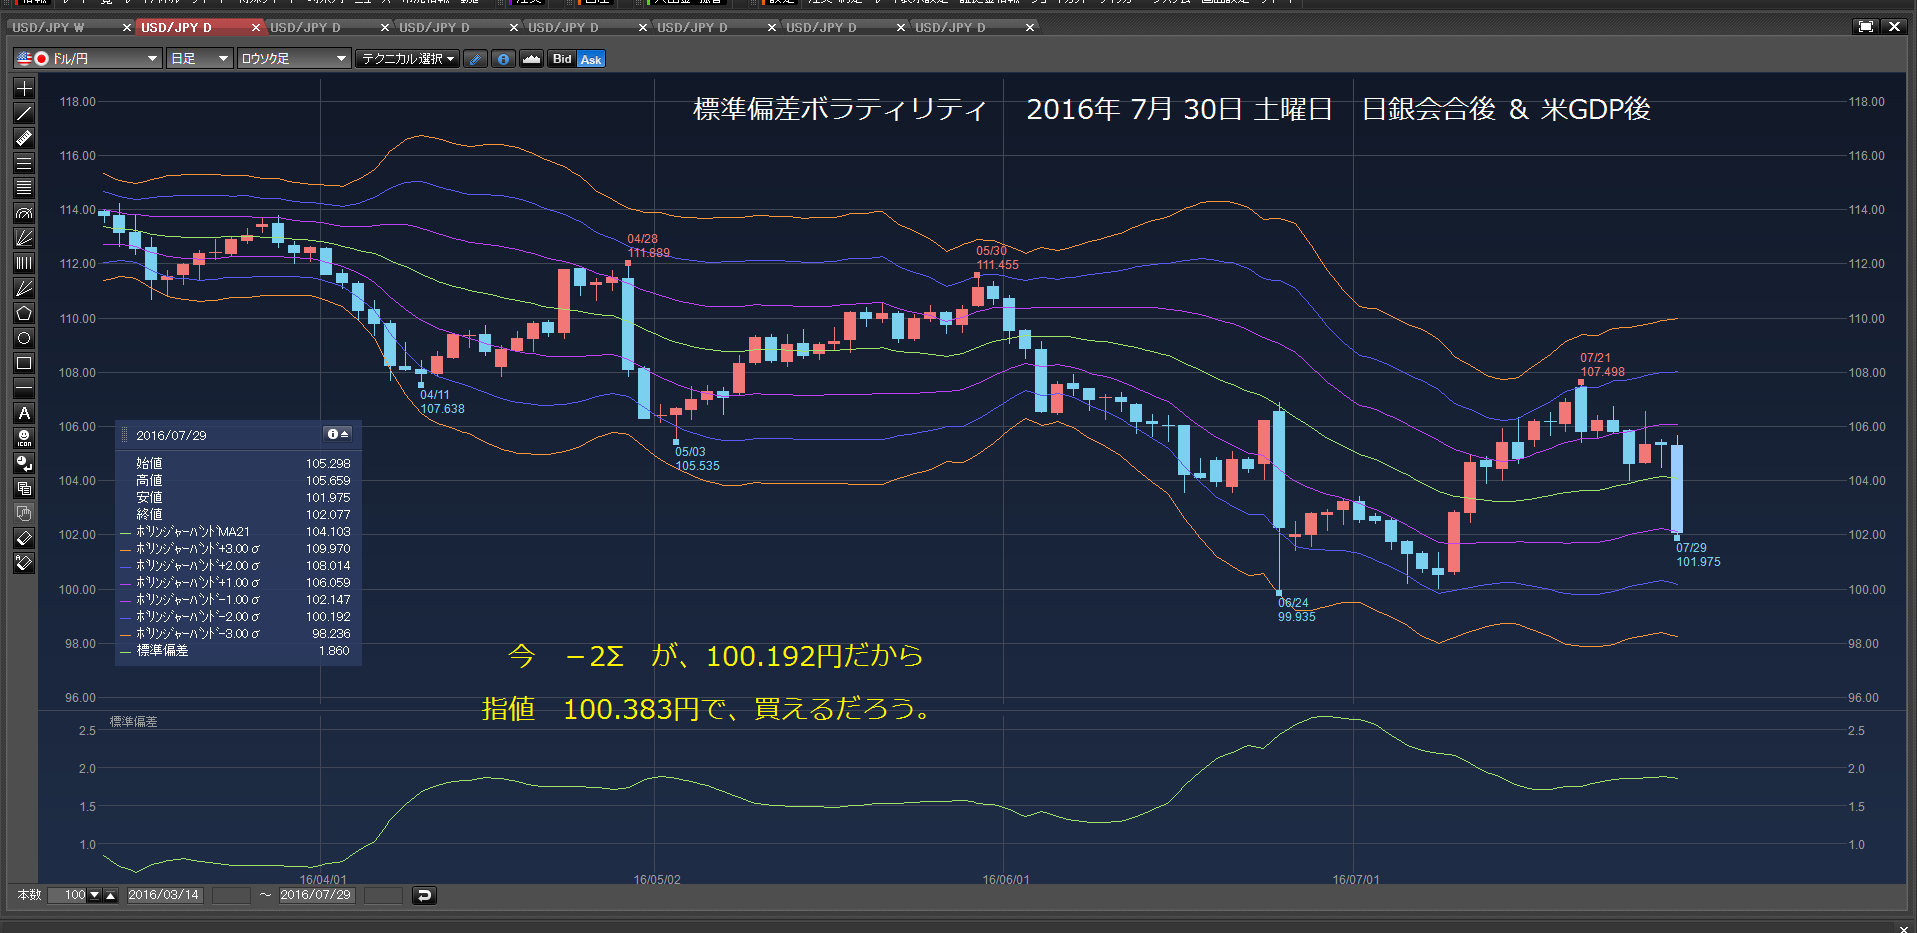
Task: Click the clock with return arrow tool
Action: (x=24, y=463)
